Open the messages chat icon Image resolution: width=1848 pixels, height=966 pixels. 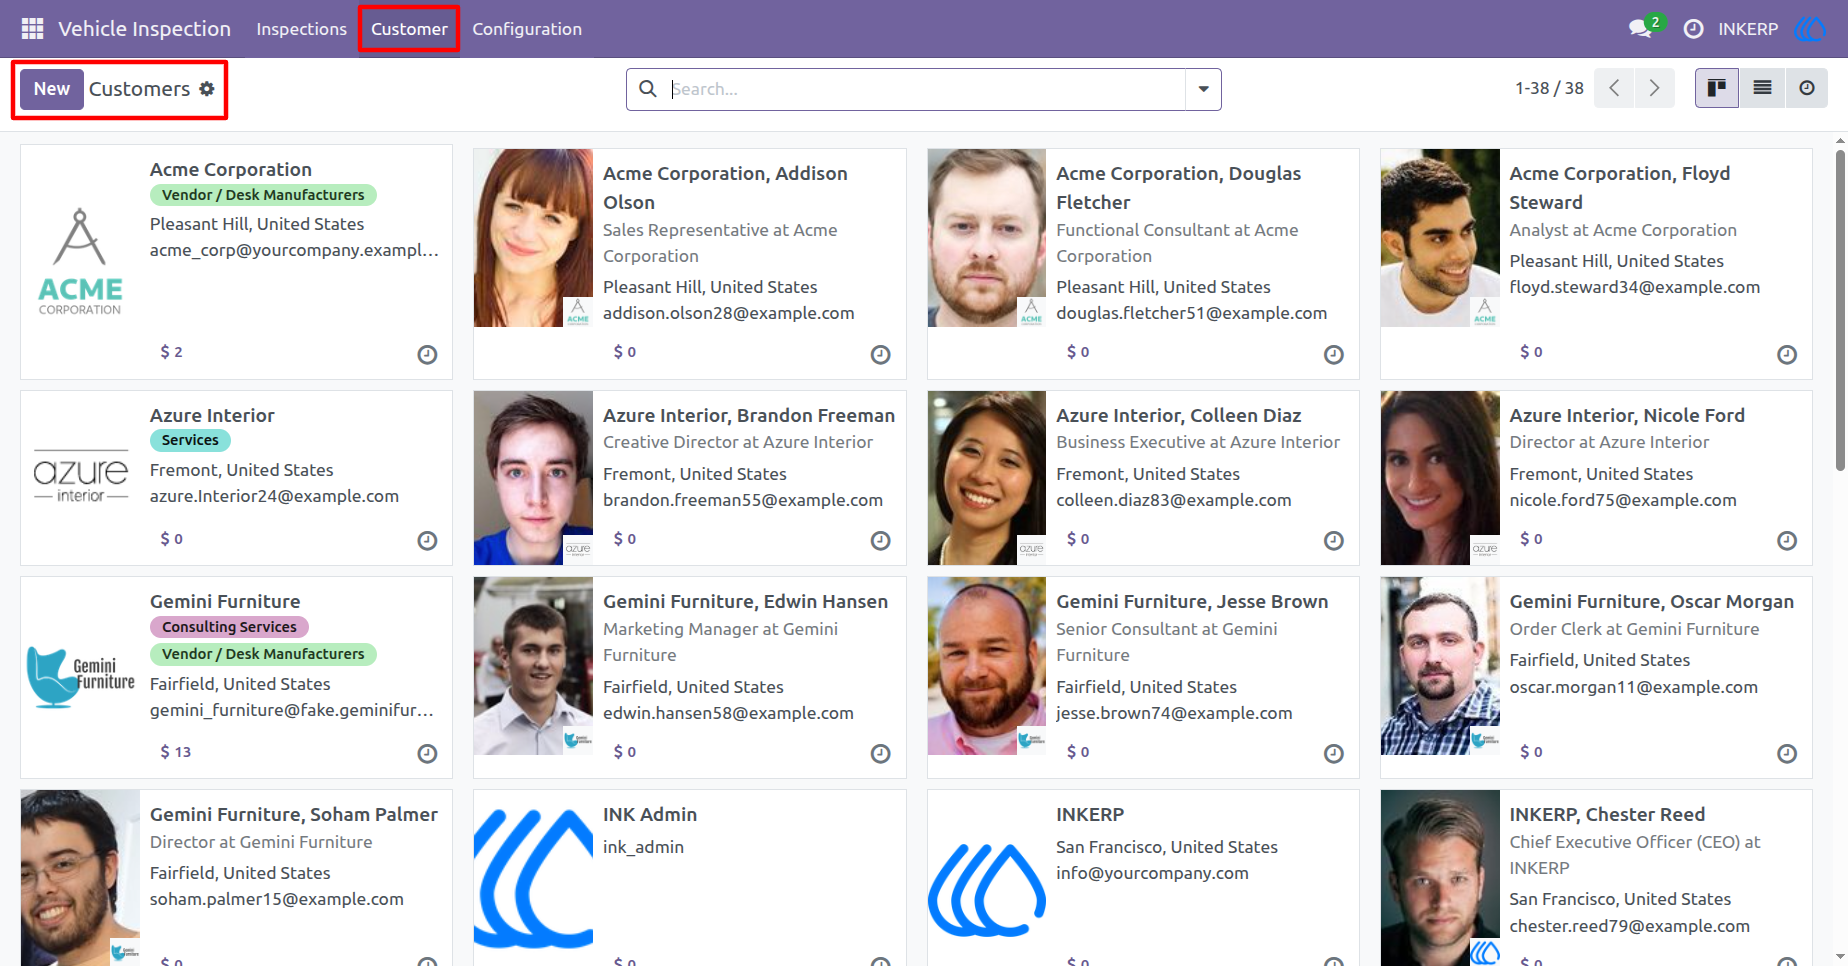click(x=1640, y=29)
